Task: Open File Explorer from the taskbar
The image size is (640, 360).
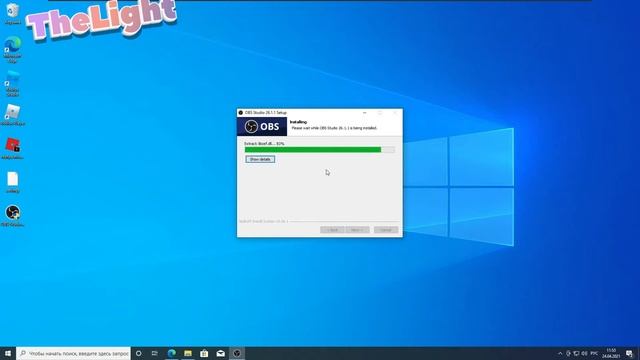Action: coord(188,353)
